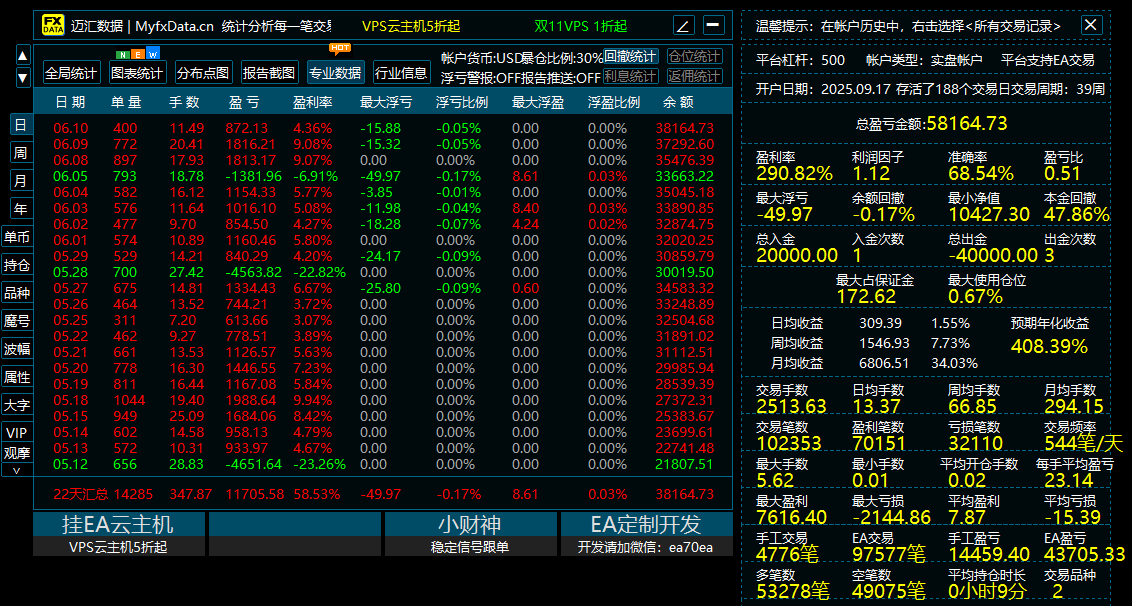Click the 22天汇总 summary label
1132x606 pixels.
(x=81, y=495)
